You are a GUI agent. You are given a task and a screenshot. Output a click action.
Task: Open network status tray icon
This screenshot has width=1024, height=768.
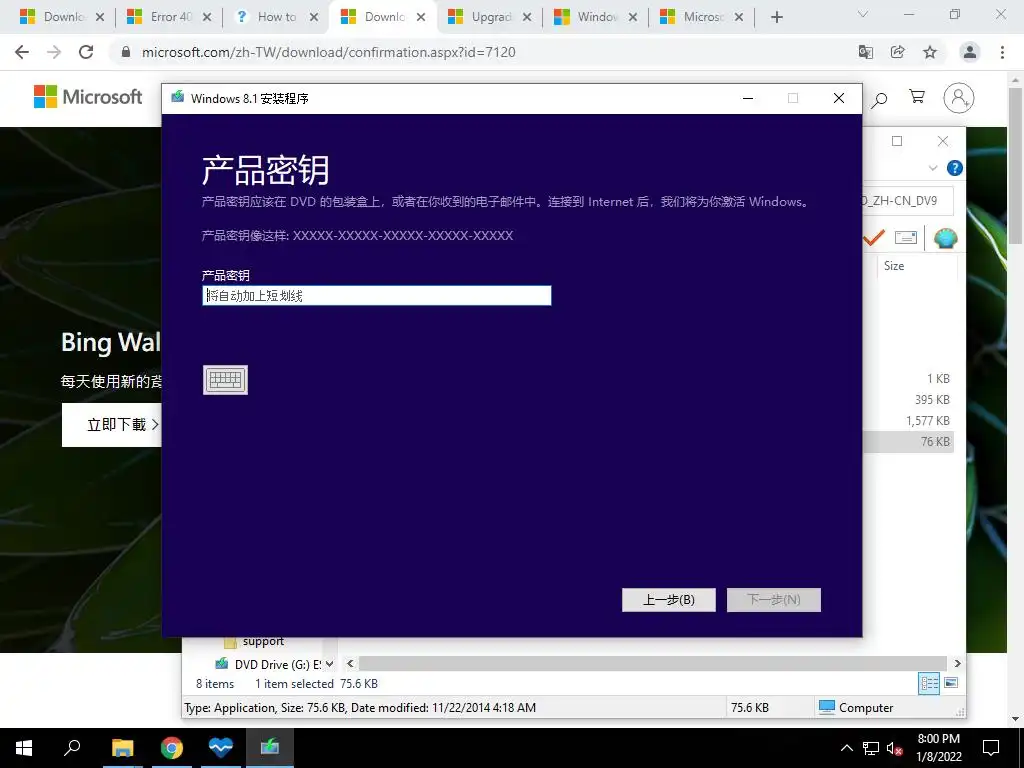[871, 748]
